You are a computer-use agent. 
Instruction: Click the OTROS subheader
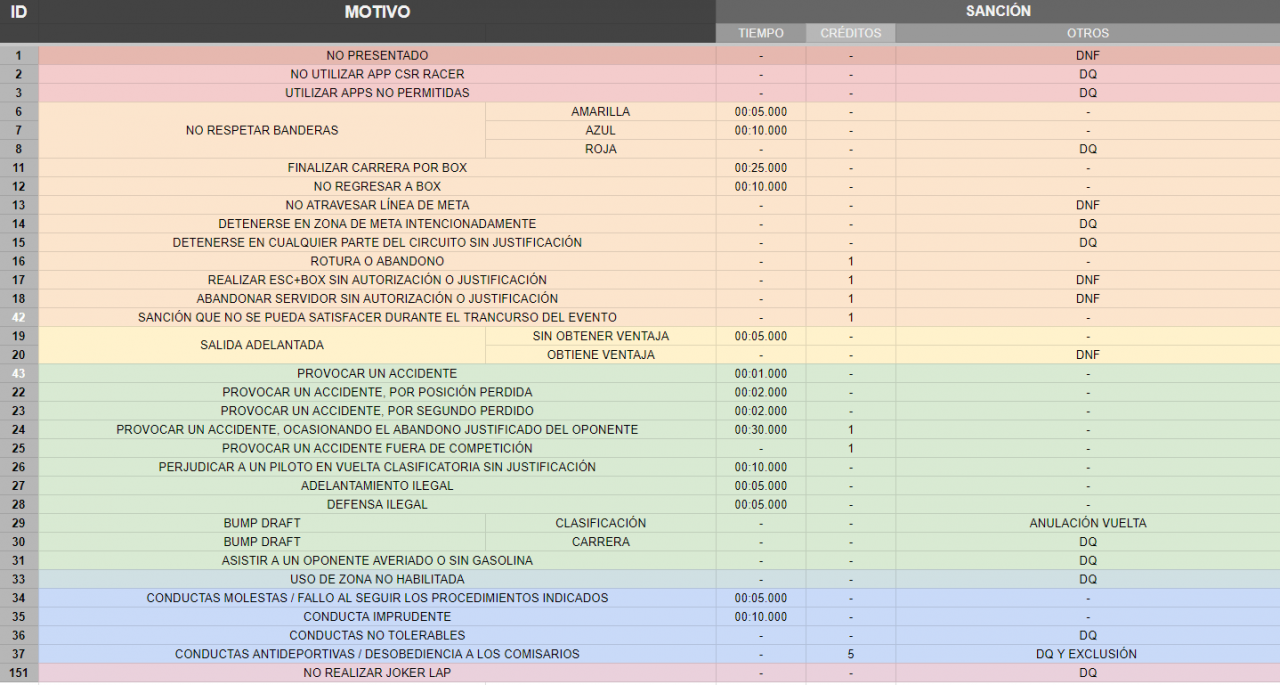pyautogui.click(x=1087, y=33)
